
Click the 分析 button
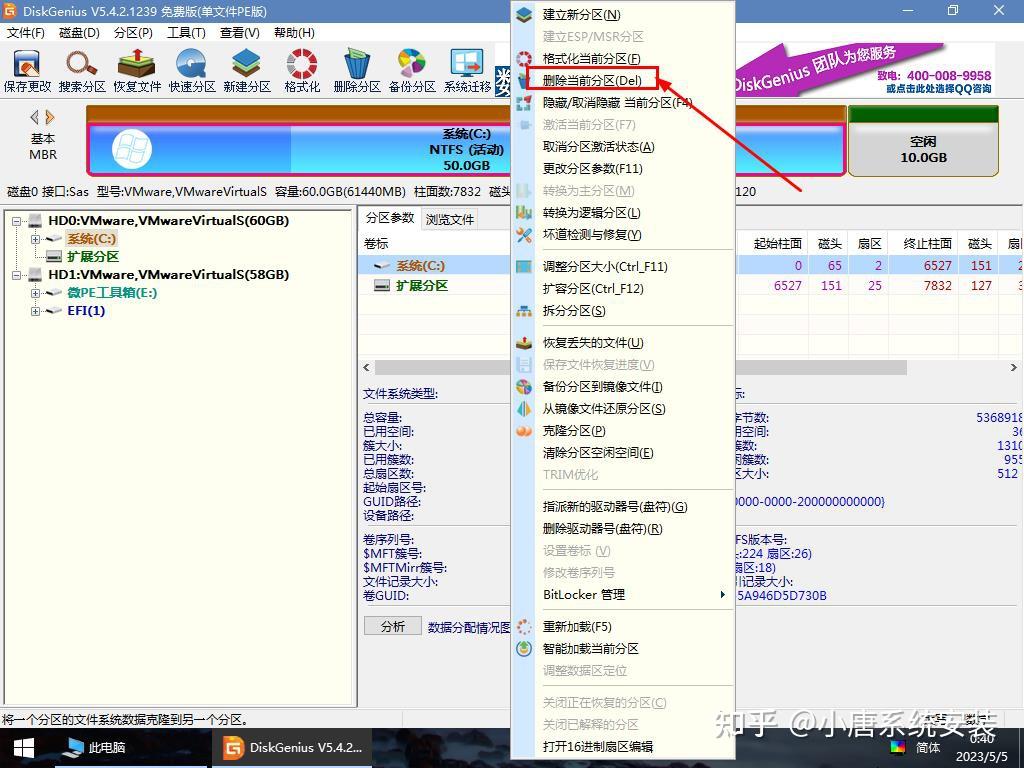pos(392,626)
